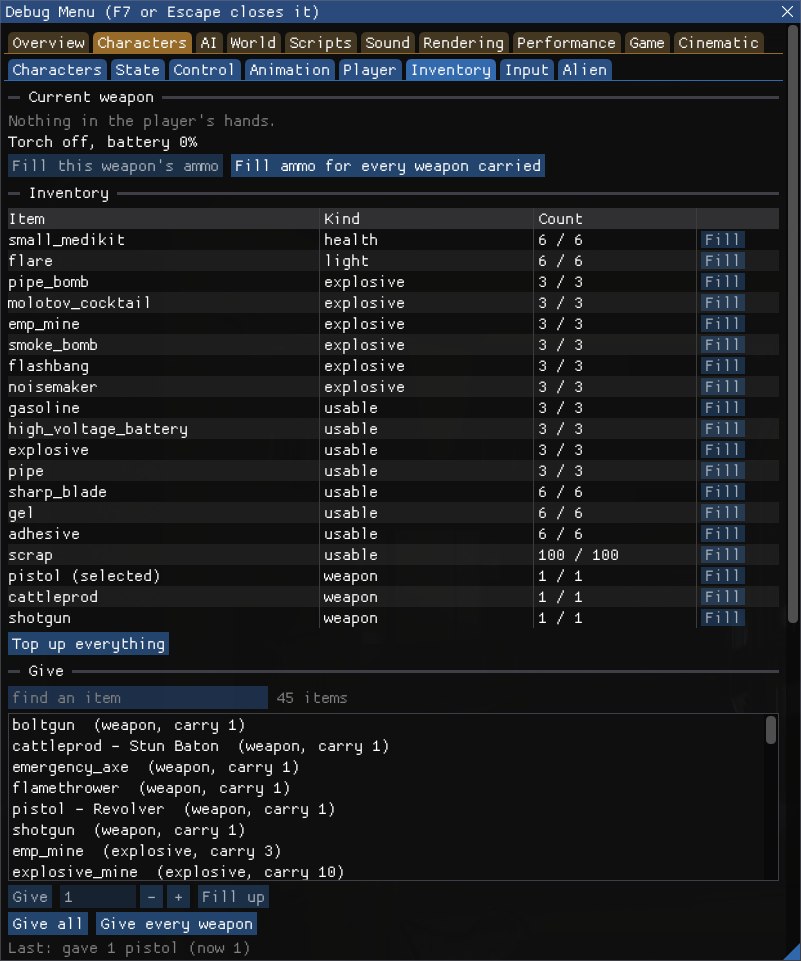Select flamethrower in the give list

click(389, 788)
